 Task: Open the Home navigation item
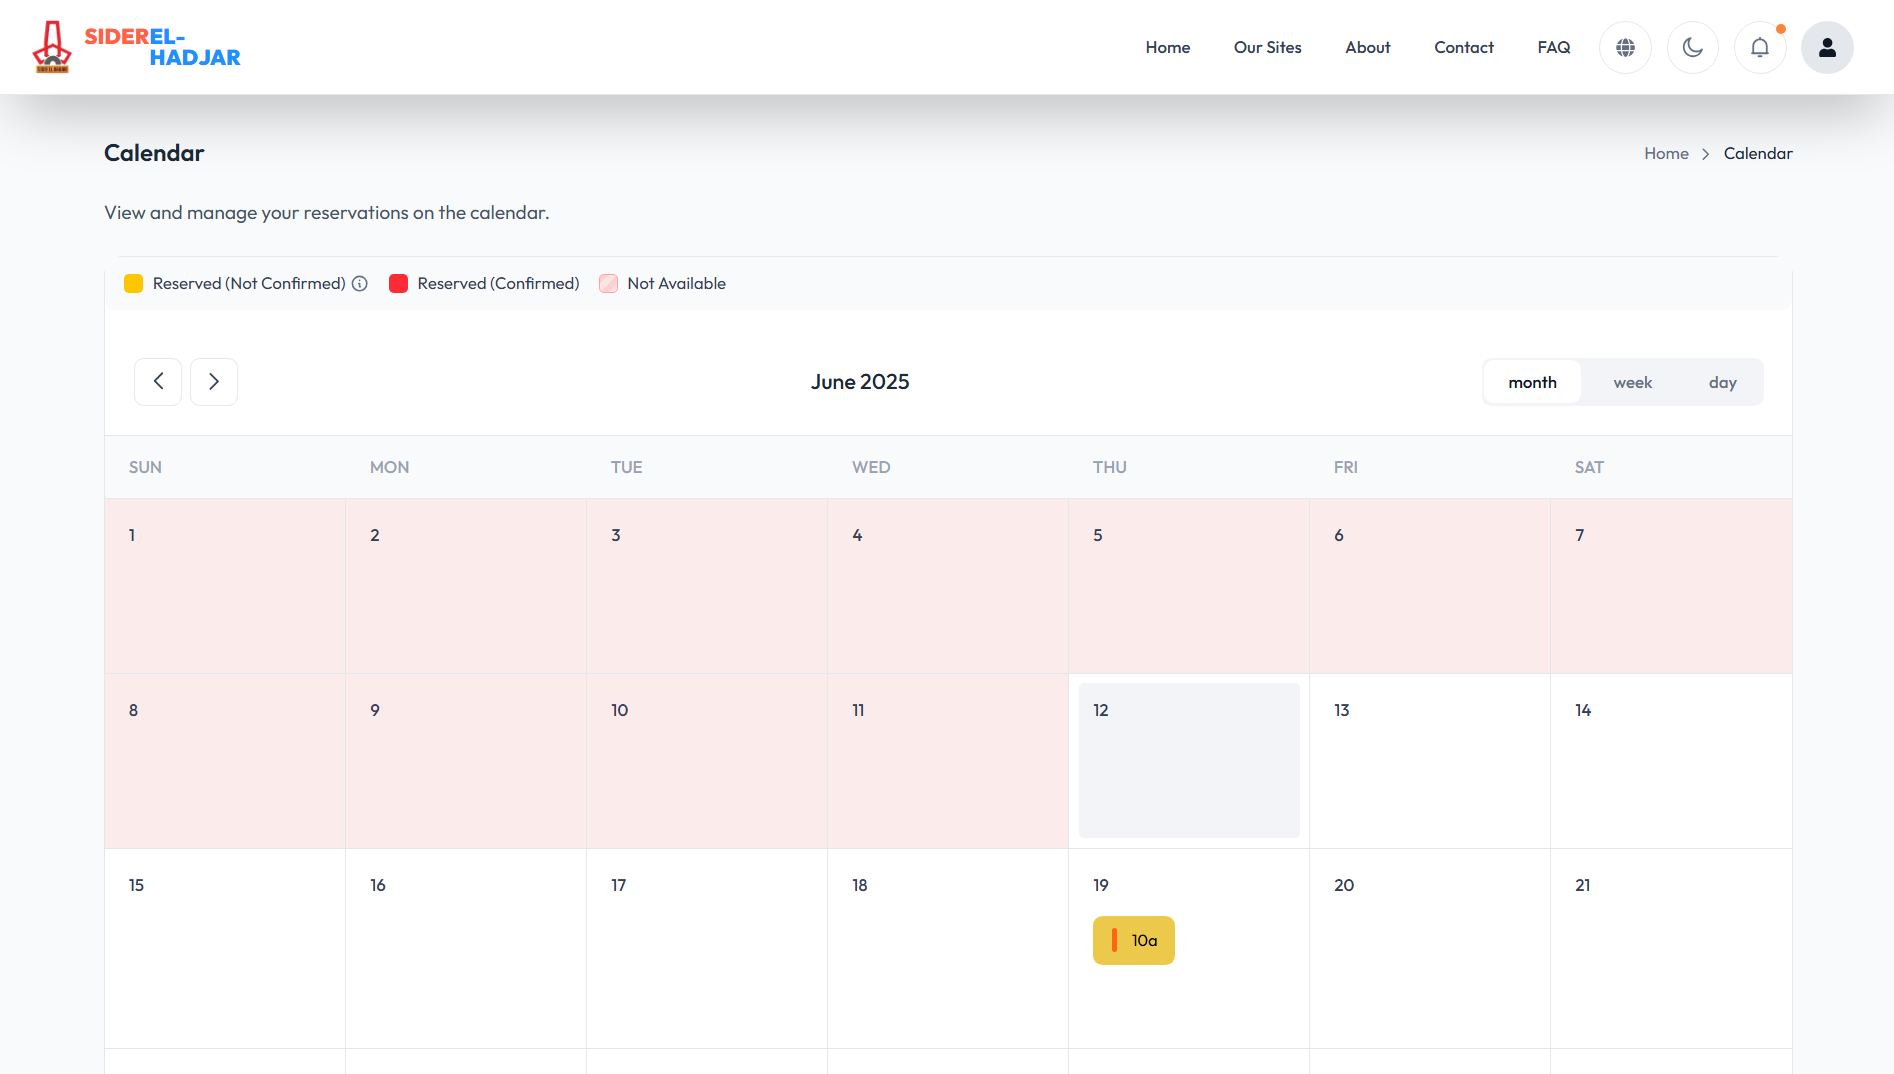coord(1167,47)
